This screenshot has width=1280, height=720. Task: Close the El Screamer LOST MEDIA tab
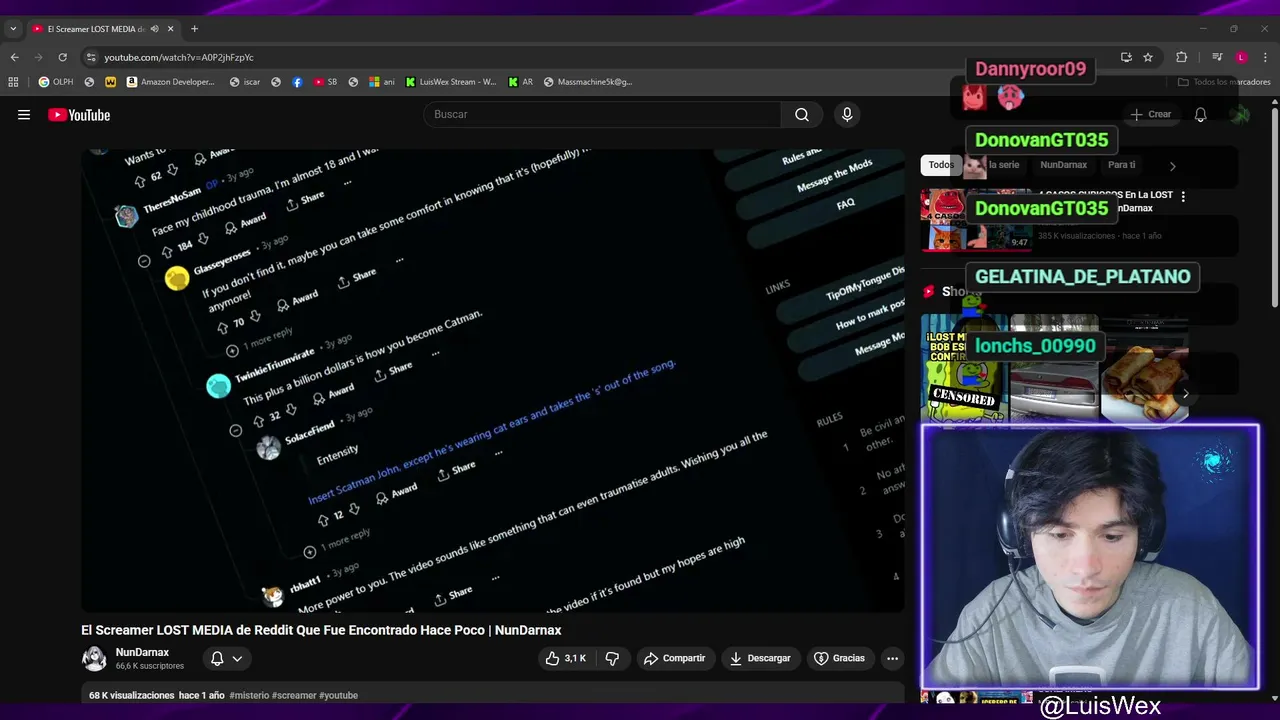point(170,29)
